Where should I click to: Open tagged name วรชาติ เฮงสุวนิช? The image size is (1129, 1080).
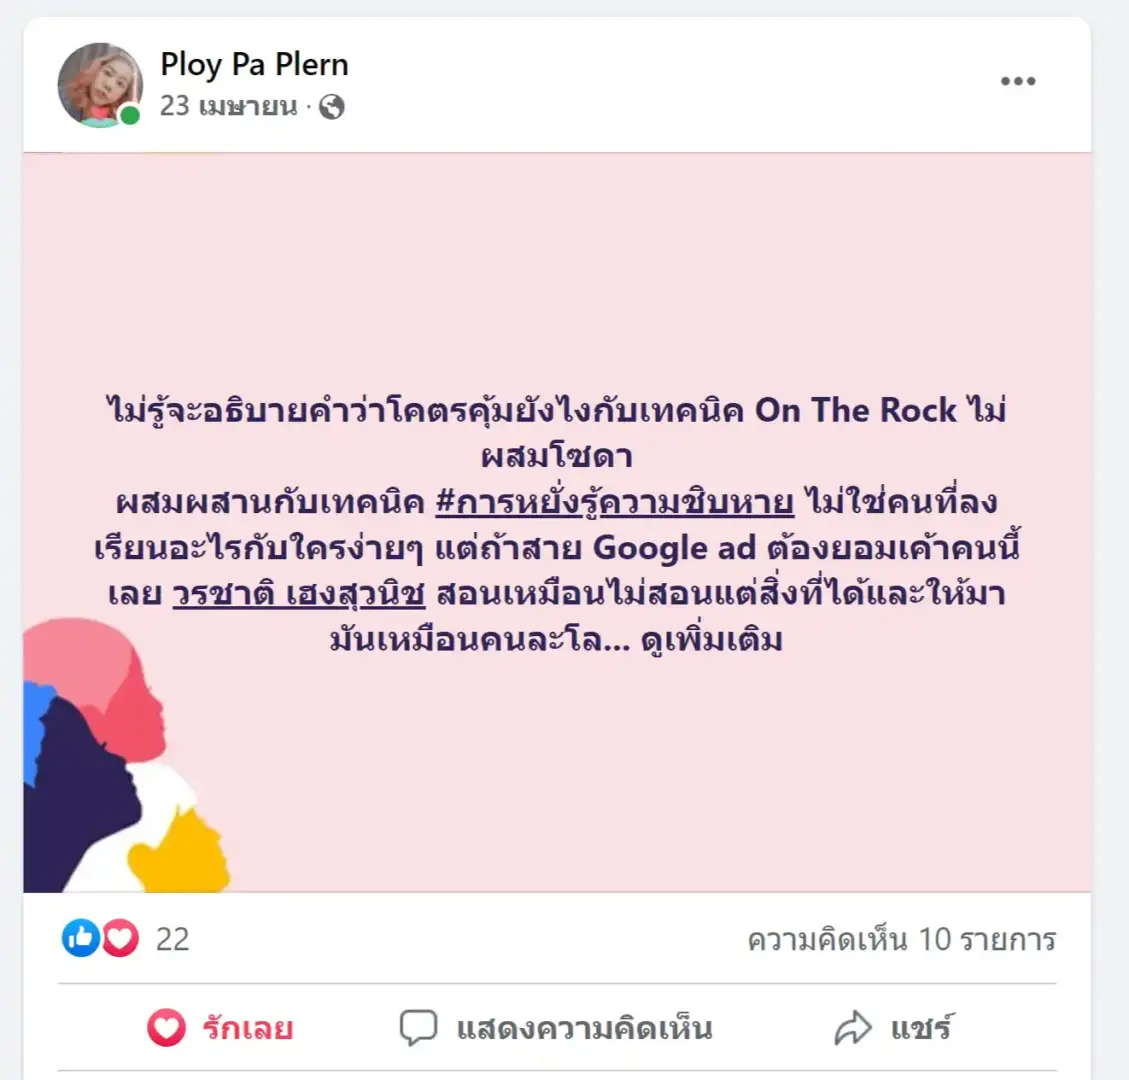point(299,594)
